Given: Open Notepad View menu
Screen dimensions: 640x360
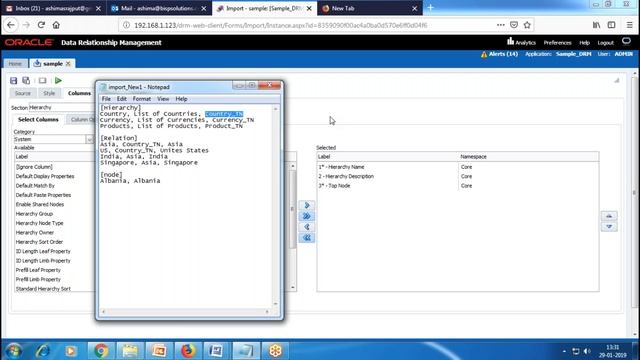Looking at the screenshot, I should coord(163,99).
